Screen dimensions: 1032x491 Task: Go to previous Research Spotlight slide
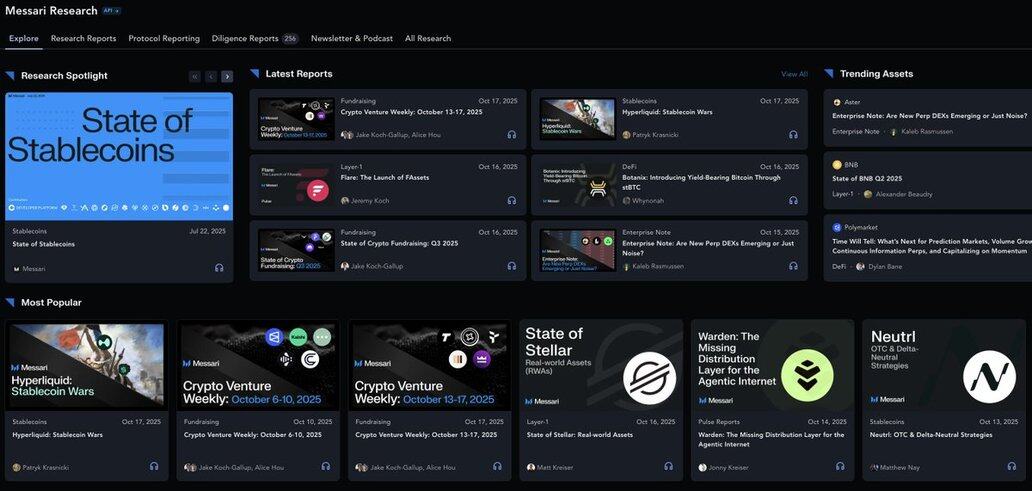tap(211, 76)
